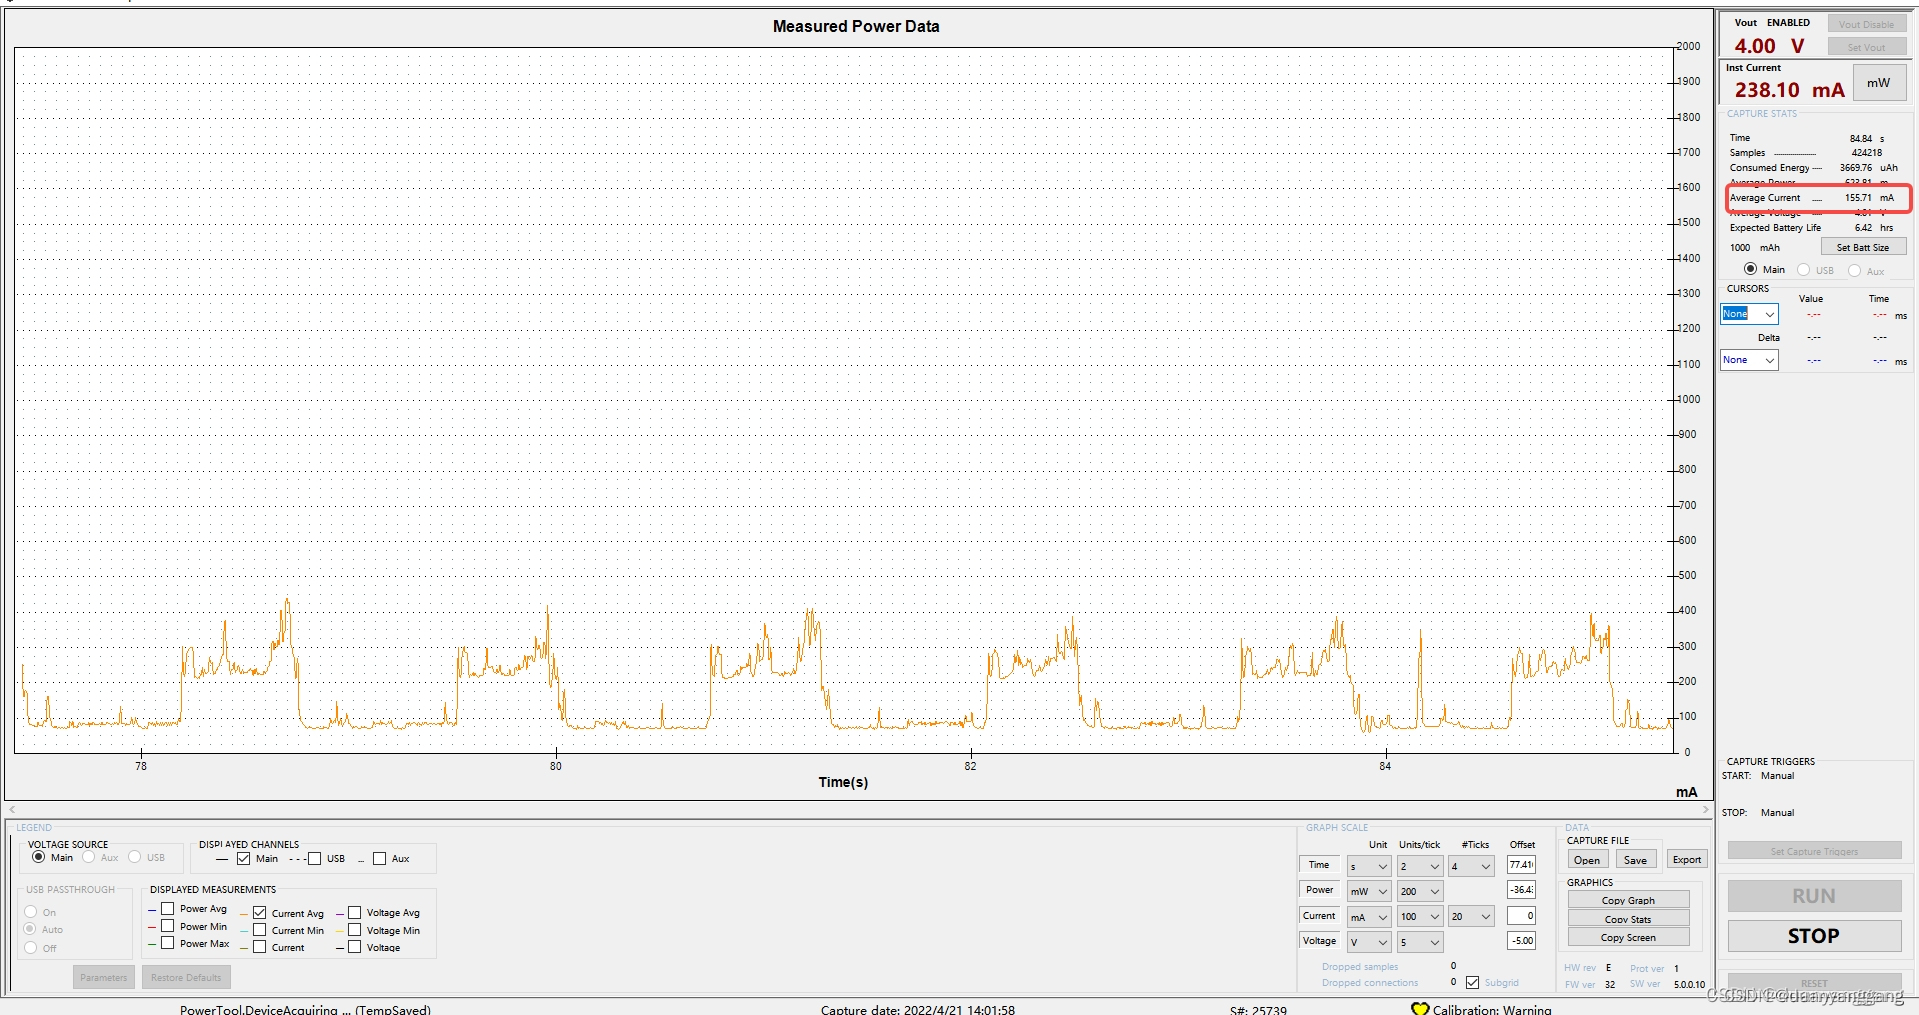Click the Voltage graph scale button
Viewport: 1919px width, 1015px height.
click(x=1319, y=941)
